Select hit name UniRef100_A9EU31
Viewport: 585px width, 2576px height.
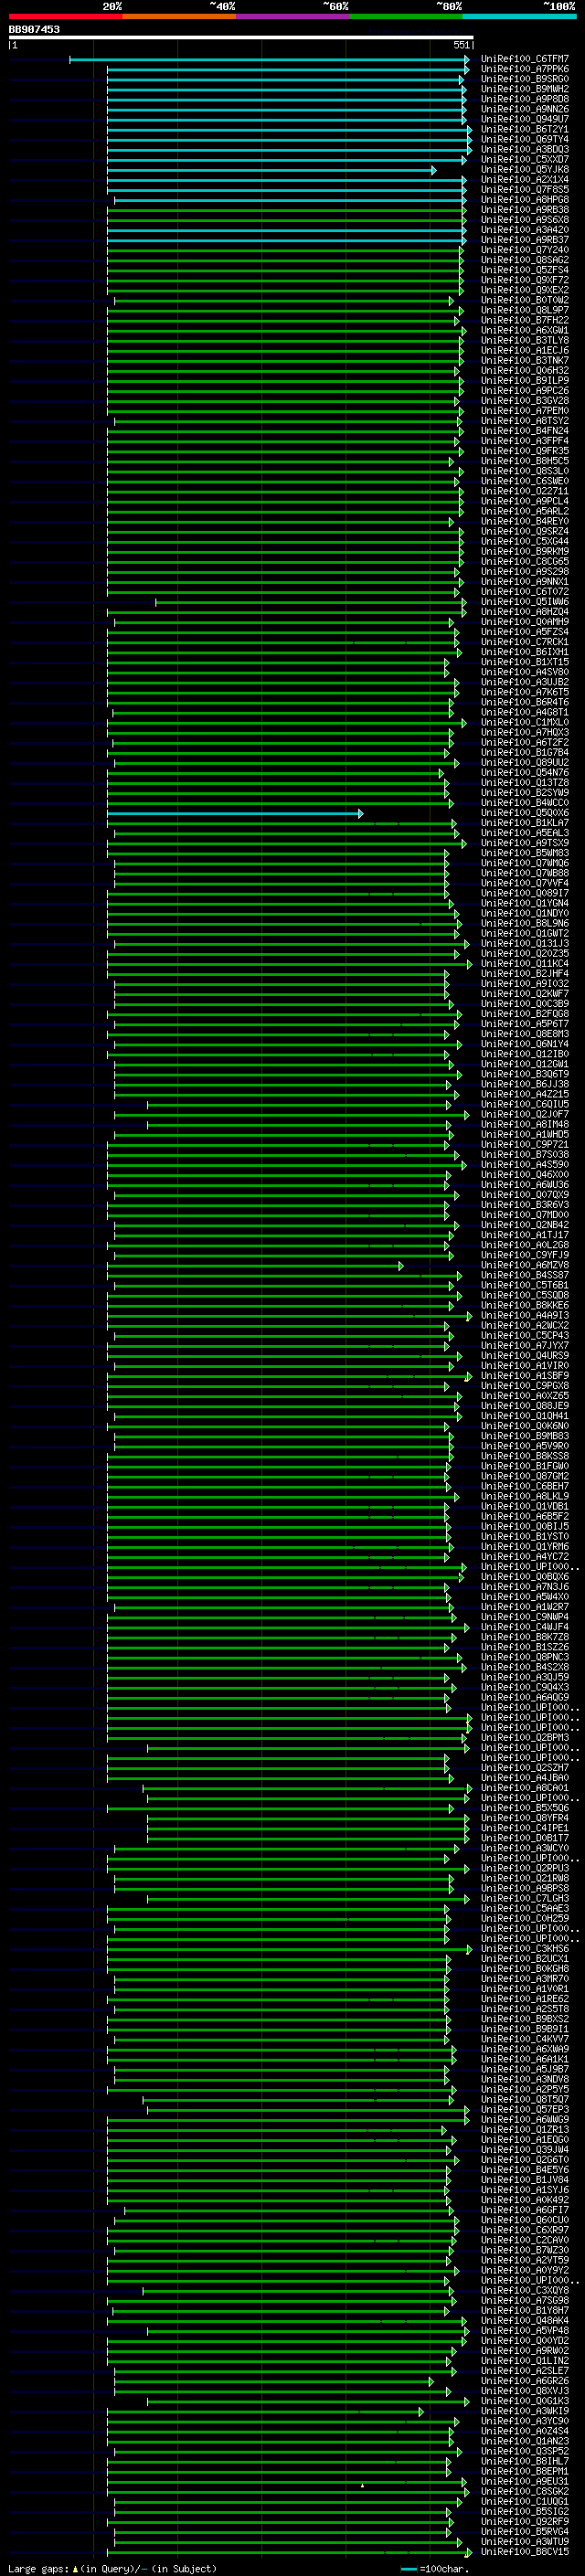tap(525, 2481)
